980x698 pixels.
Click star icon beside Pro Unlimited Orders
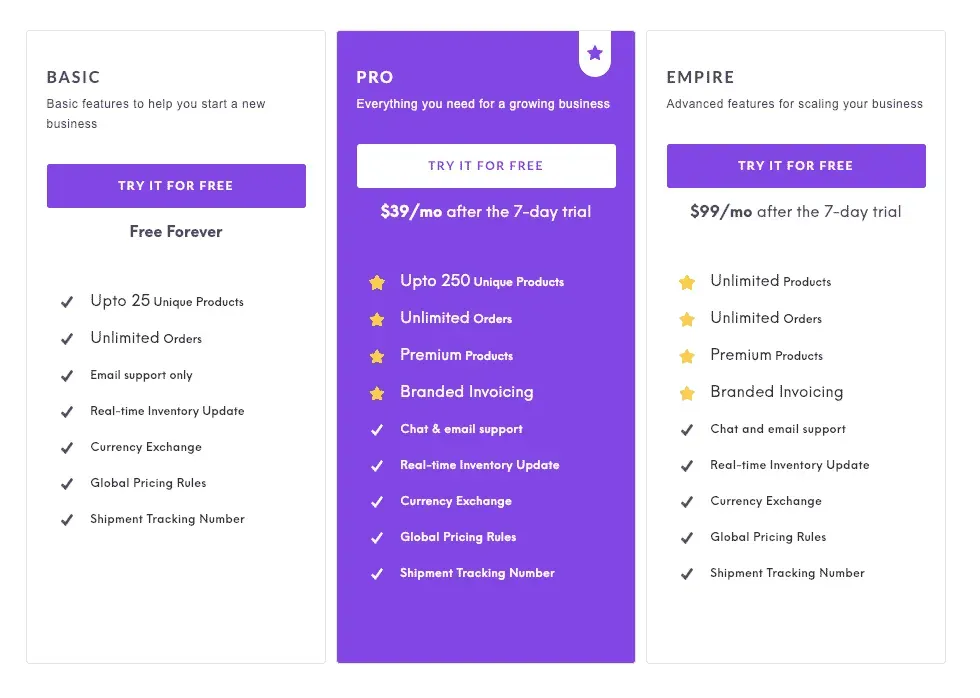pyautogui.click(x=377, y=320)
